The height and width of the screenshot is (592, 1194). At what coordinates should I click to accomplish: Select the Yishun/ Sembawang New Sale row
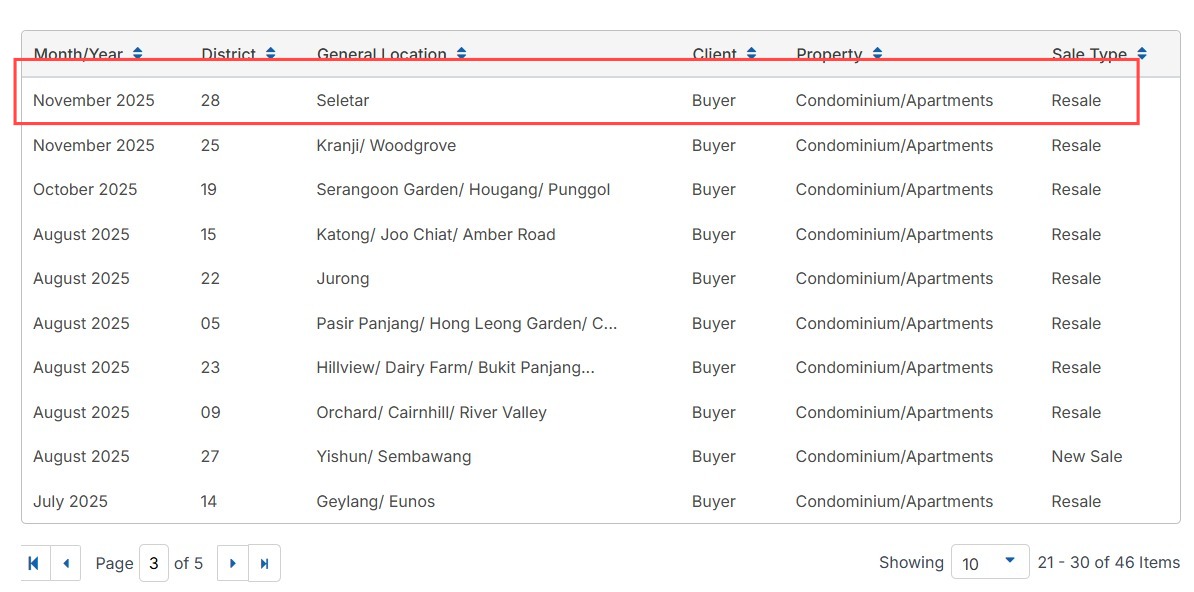601,457
